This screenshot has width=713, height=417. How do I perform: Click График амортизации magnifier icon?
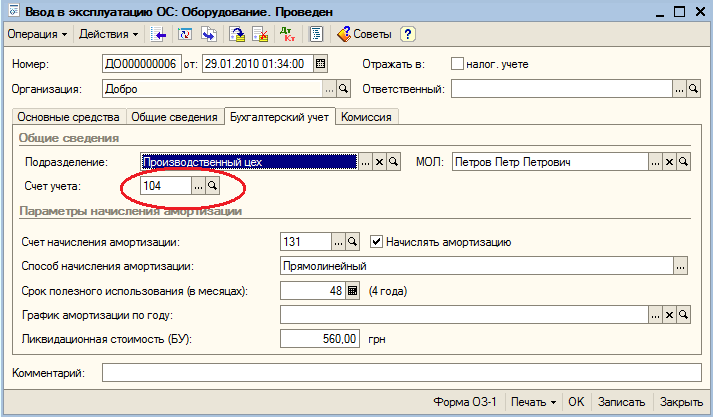[683, 315]
